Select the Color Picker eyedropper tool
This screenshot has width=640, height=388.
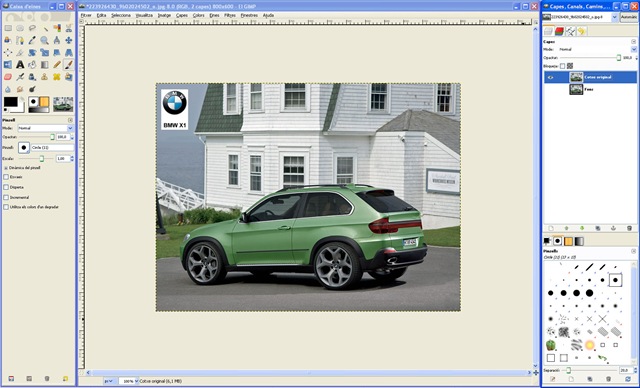click(32, 40)
